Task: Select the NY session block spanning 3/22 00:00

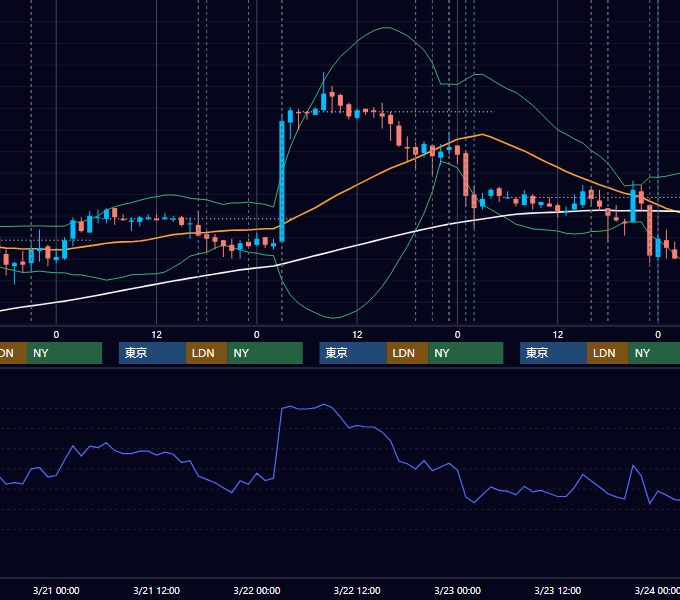Action: click(x=265, y=353)
